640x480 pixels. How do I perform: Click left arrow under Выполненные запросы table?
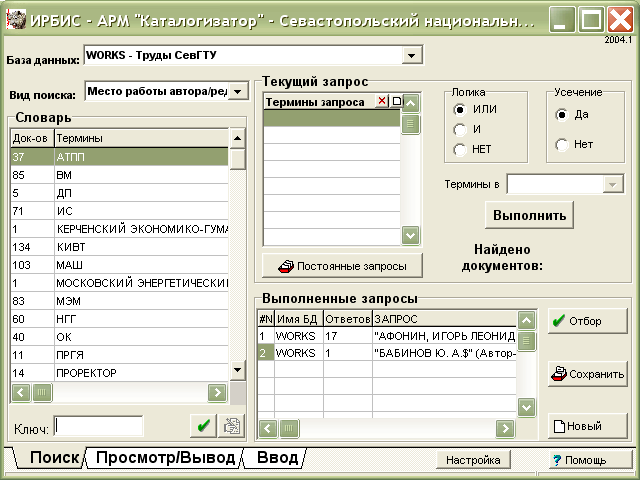tap(268, 429)
